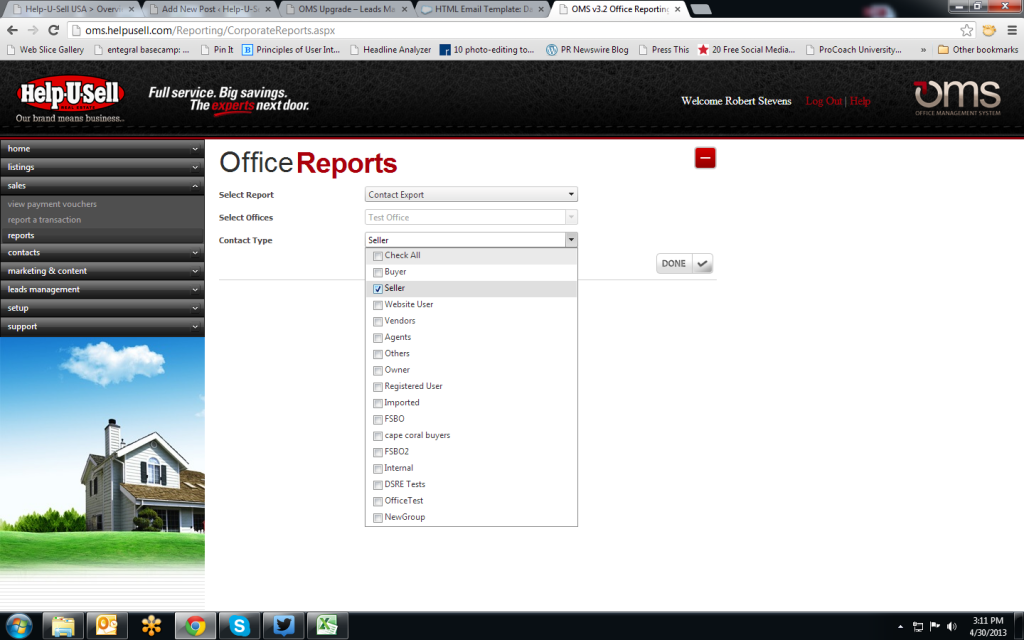Open the contacts sidebar menu
Screen dimensions: 1024x640
[x=102, y=253]
